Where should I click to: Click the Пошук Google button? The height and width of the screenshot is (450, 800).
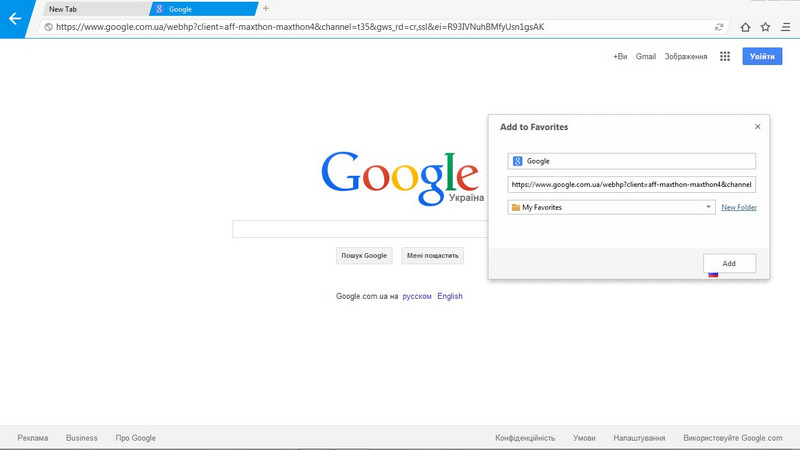pyautogui.click(x=364, y=256)
